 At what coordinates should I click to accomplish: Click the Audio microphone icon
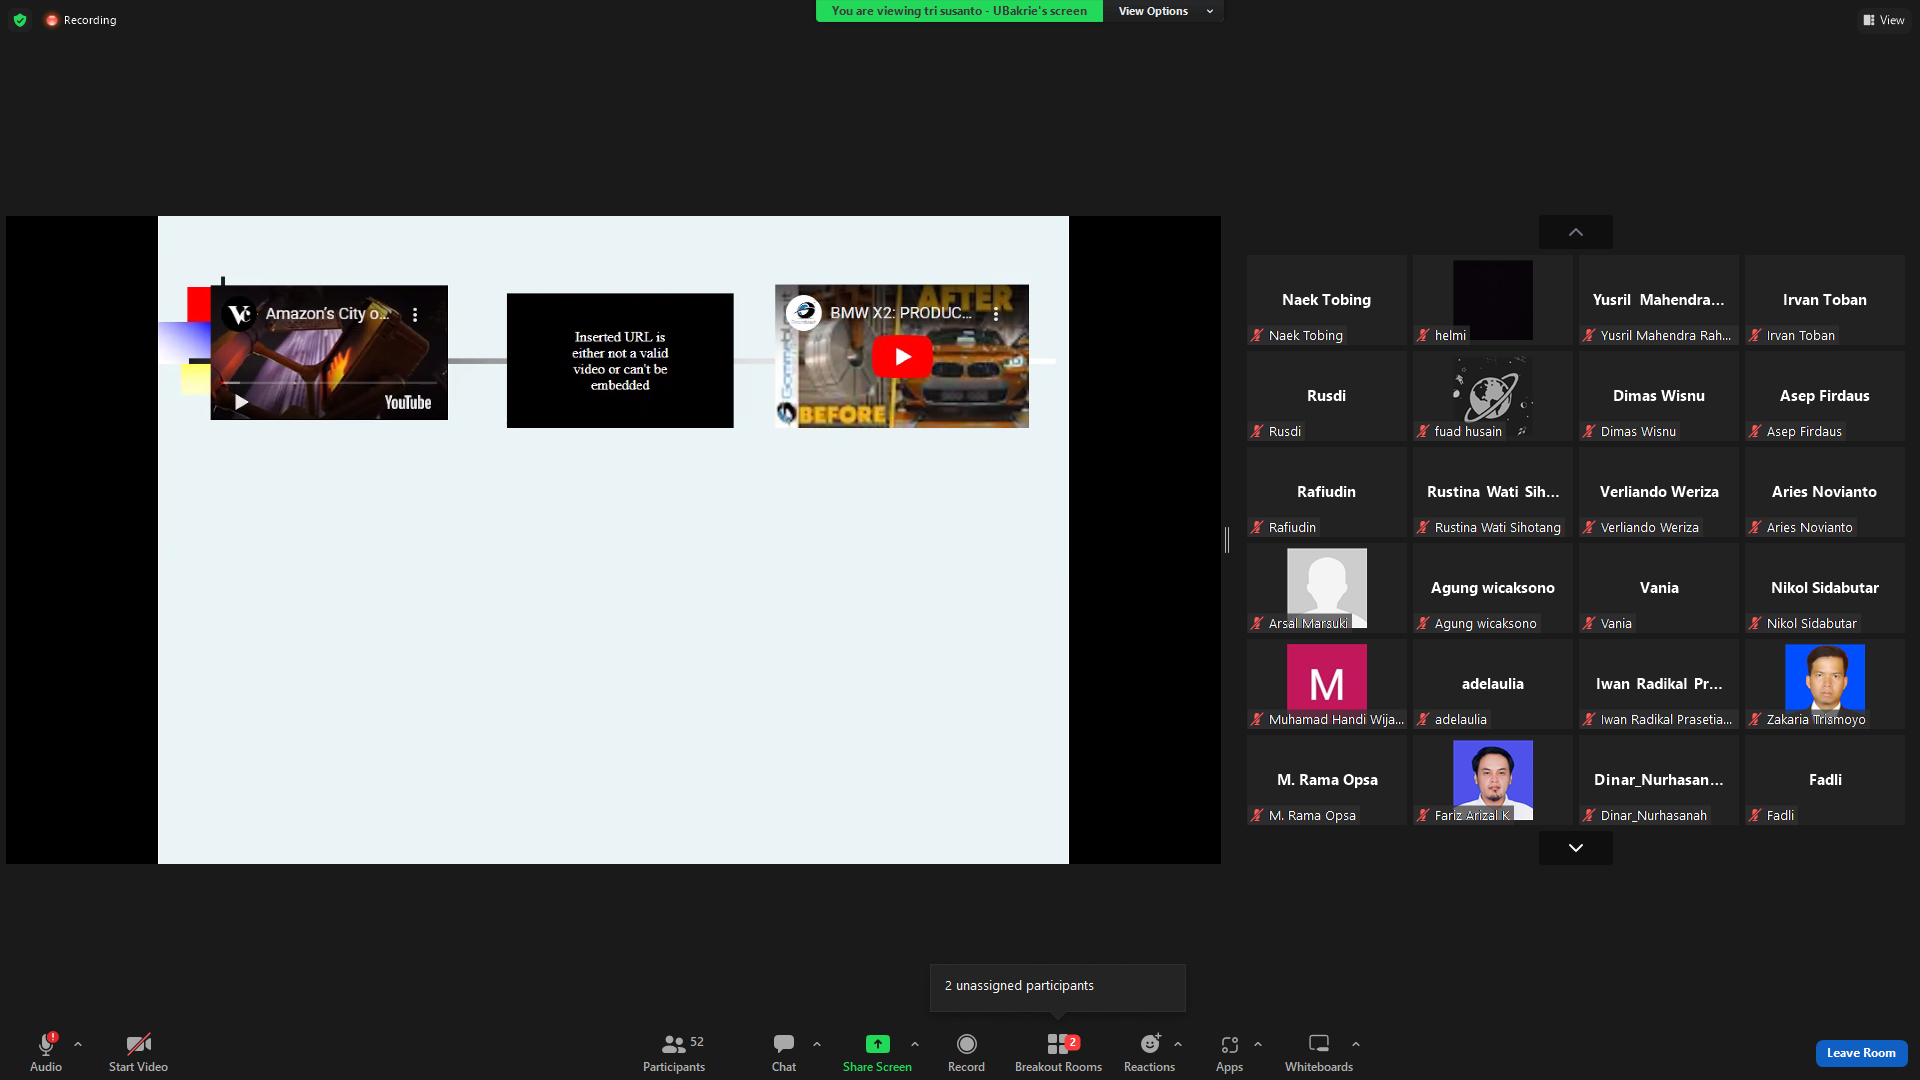point(45,1044)
